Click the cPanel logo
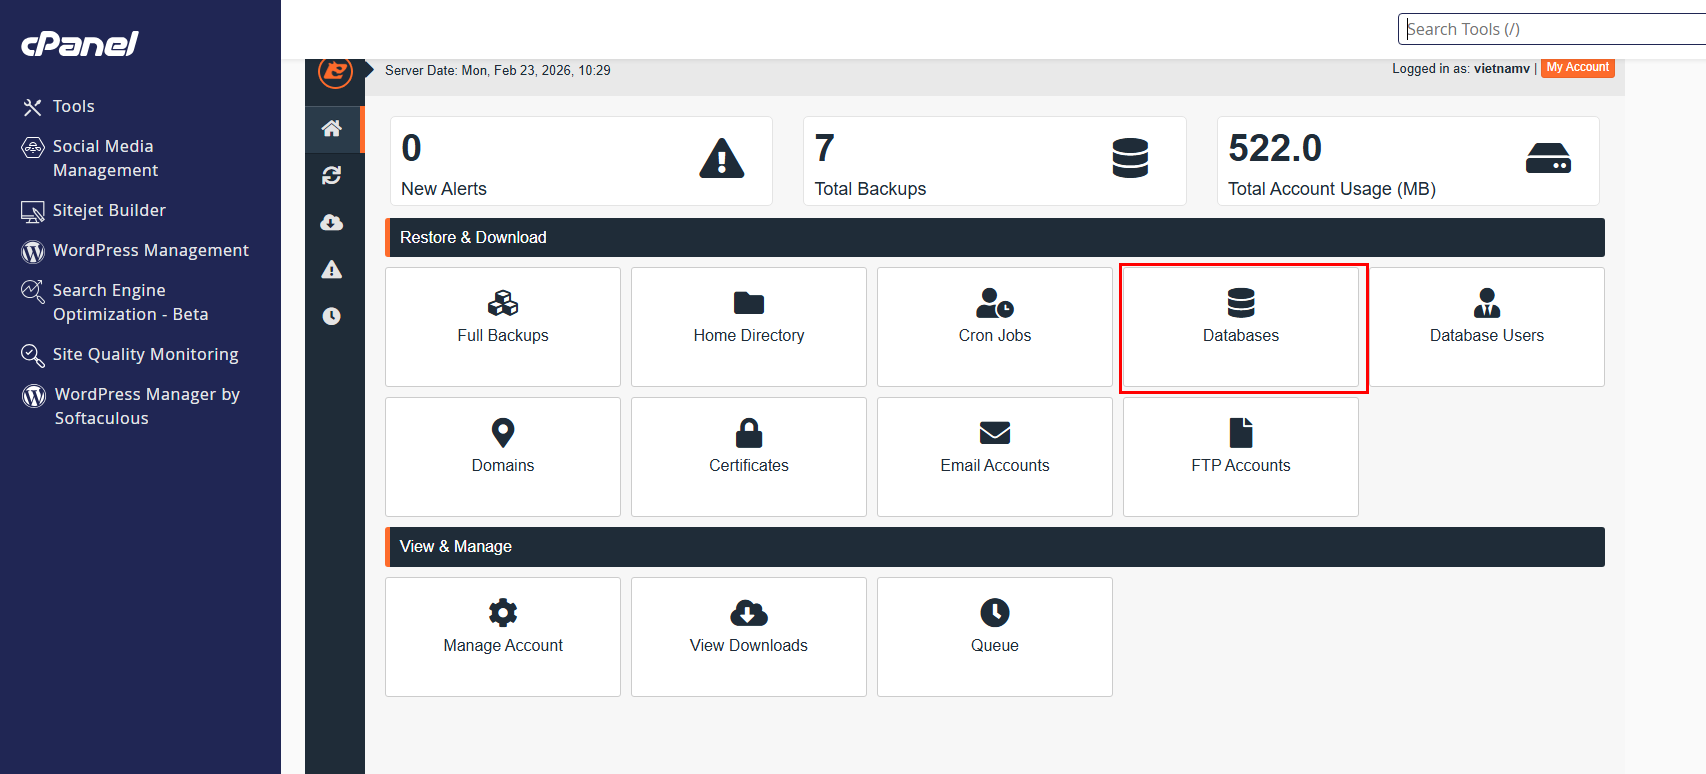Screen dimensions: 1706x774 (x=80, y=44)
